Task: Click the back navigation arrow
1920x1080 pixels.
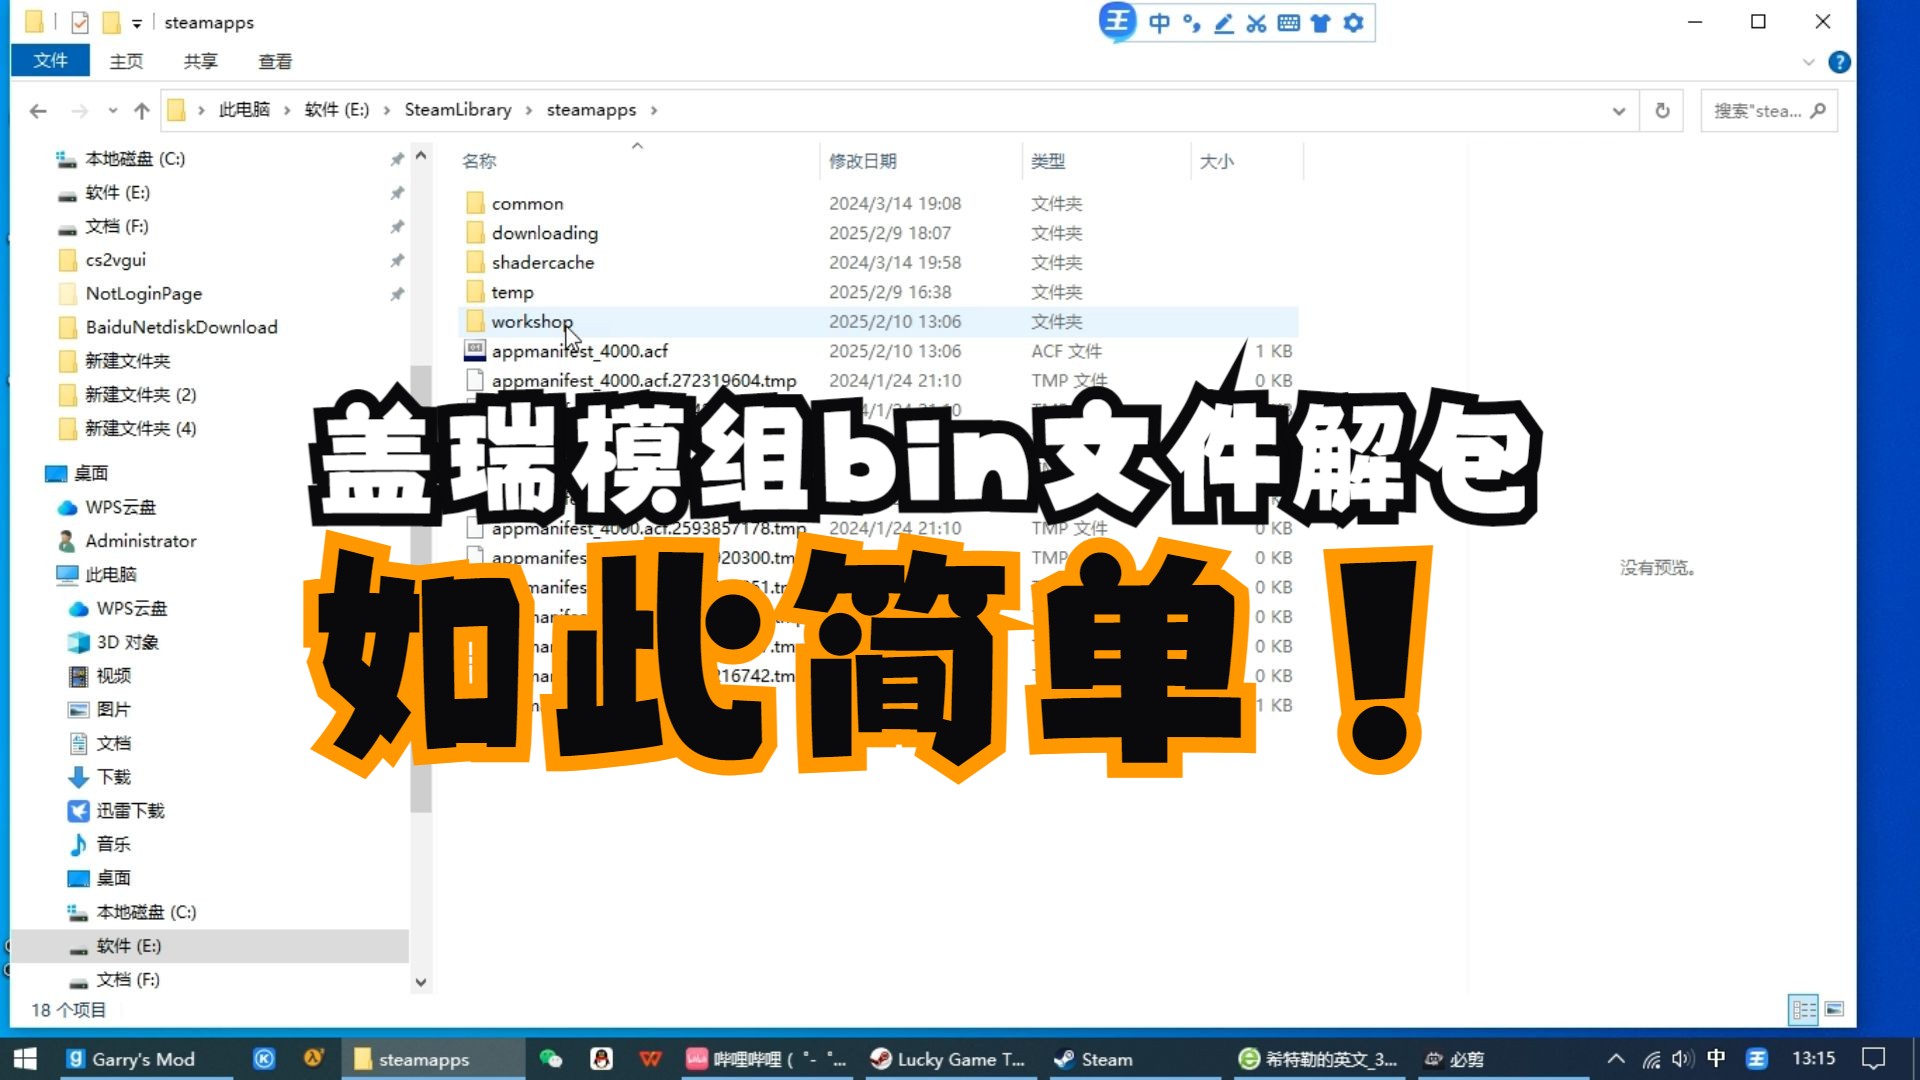Action: (x=38, y=111)
